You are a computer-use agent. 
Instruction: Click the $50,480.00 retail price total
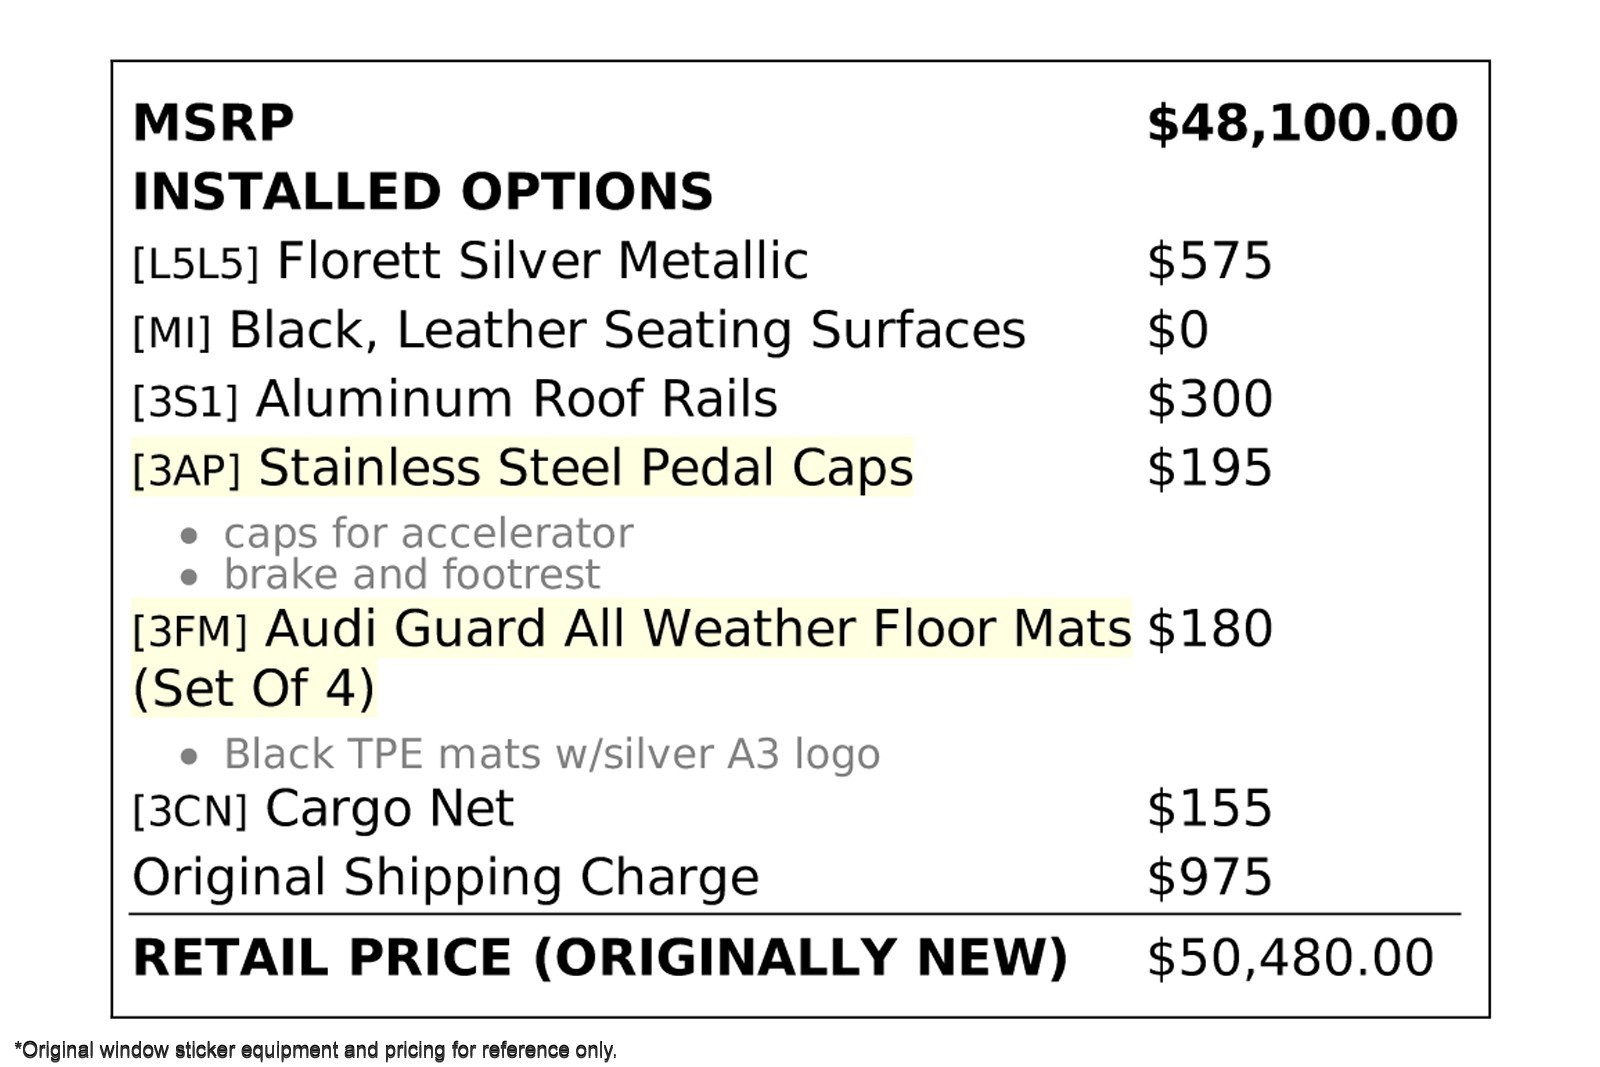click(x=1290, y=957)
